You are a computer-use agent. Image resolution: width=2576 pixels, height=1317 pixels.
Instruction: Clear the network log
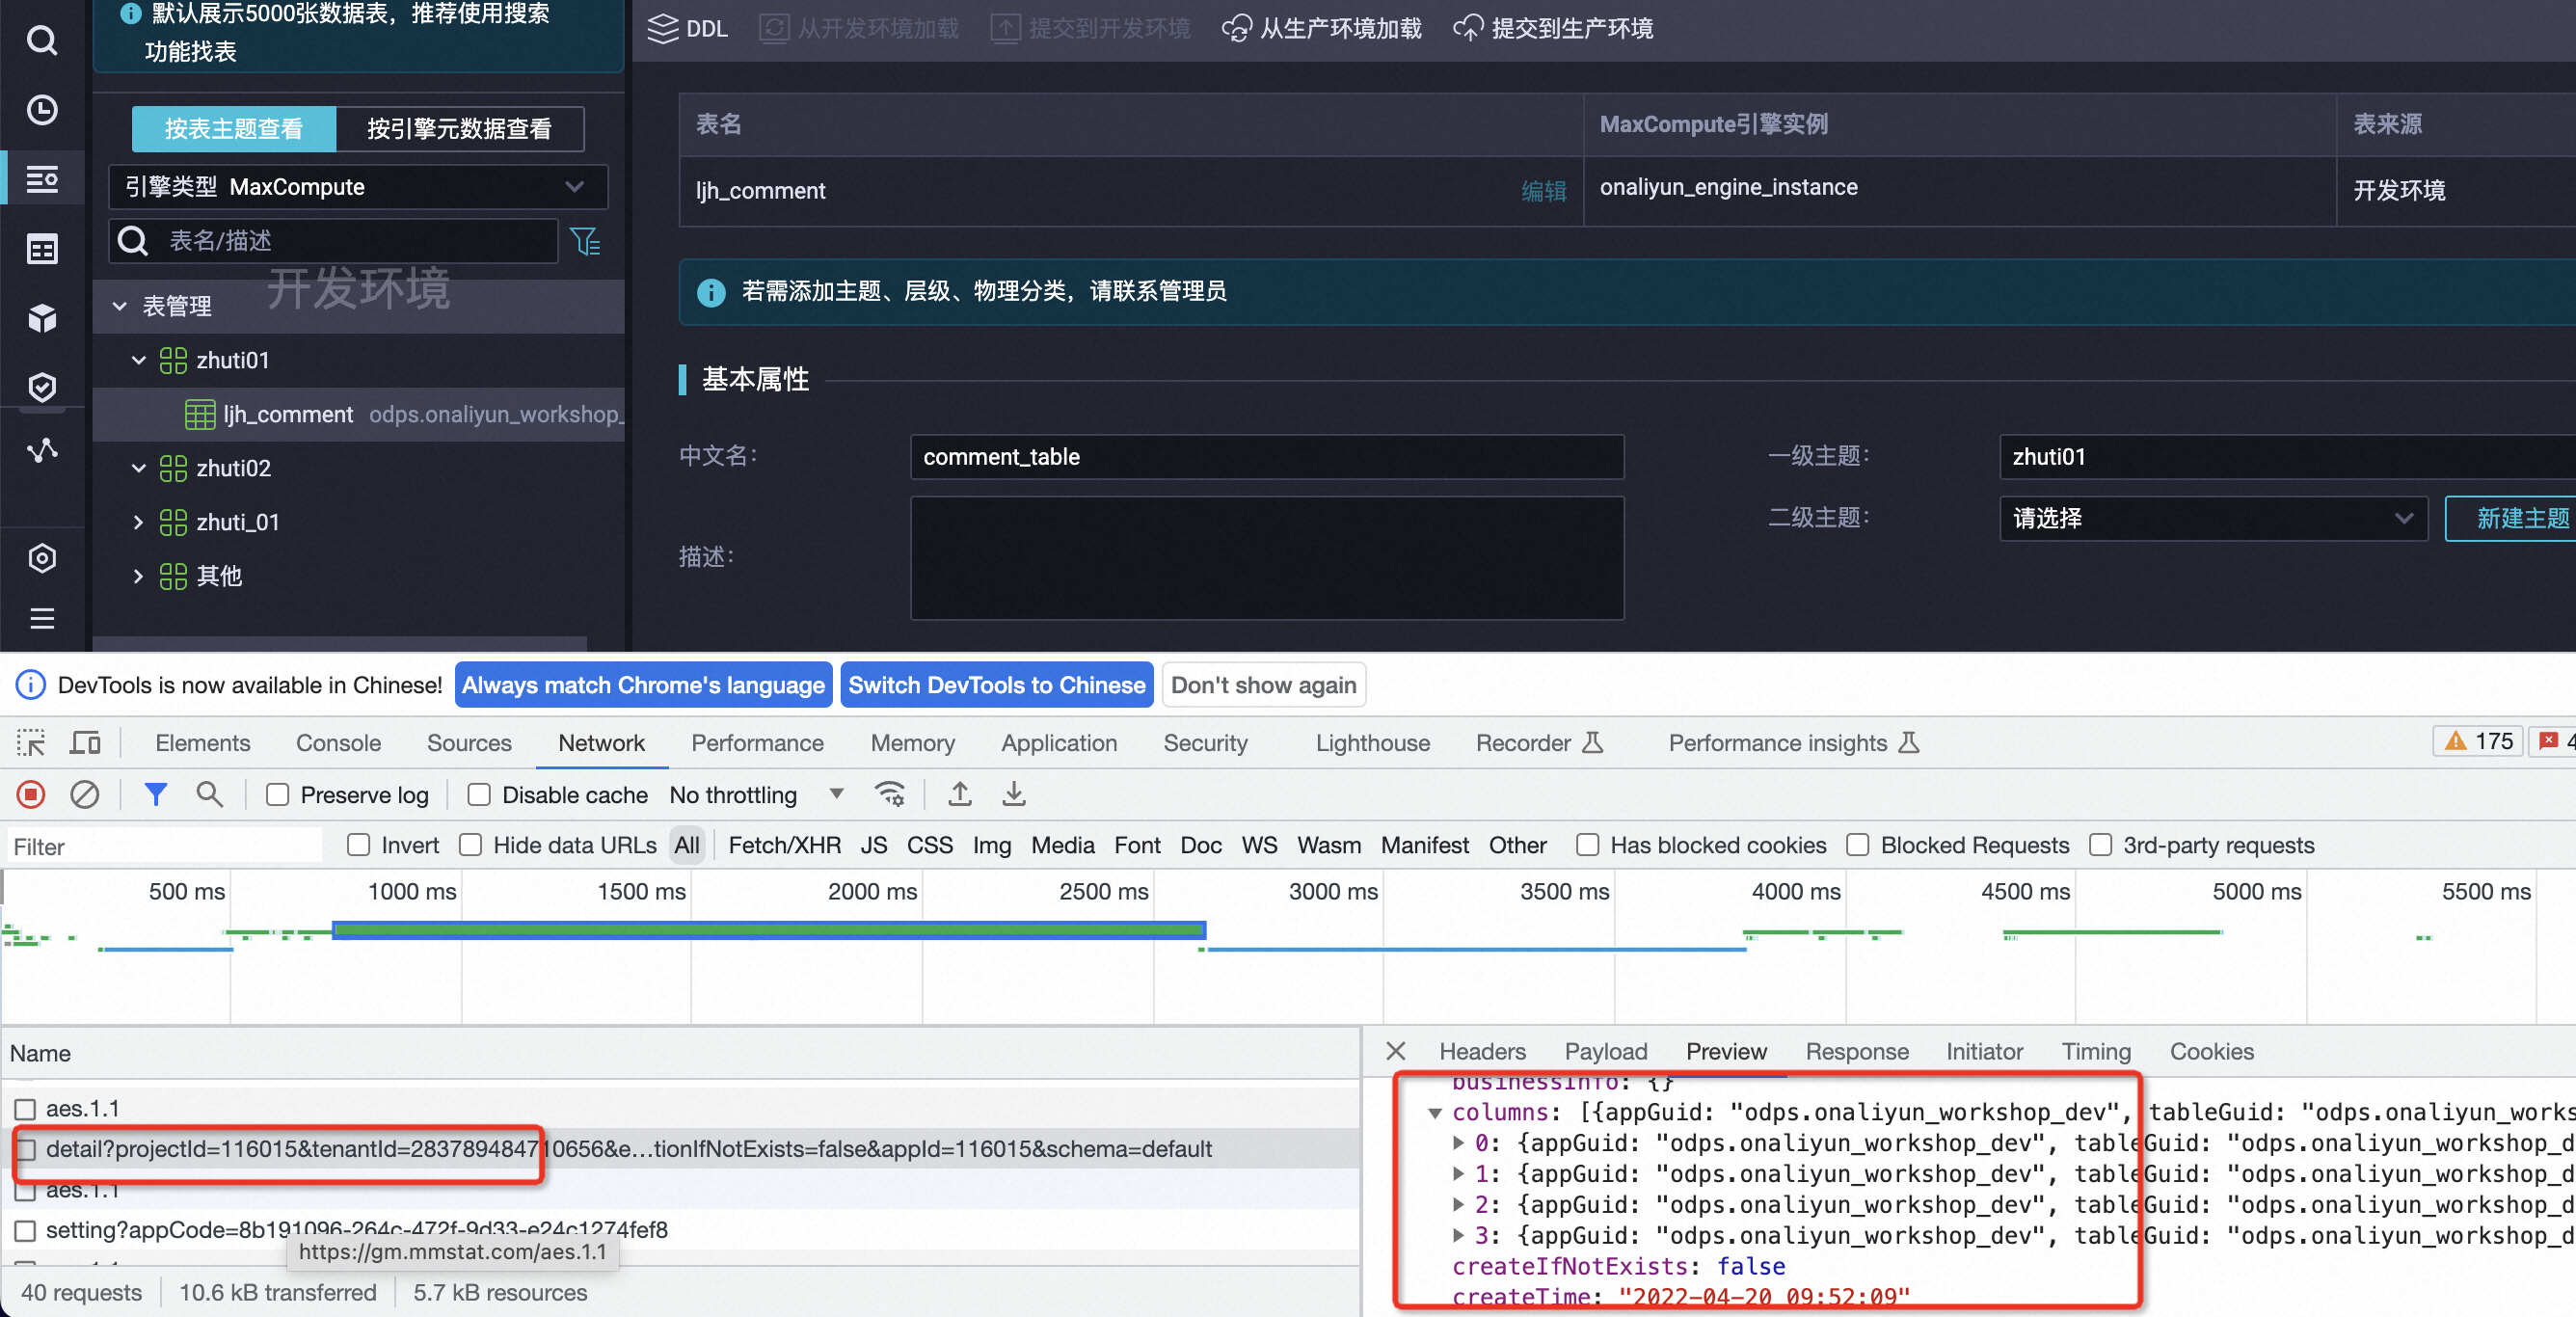coord(85,795)
